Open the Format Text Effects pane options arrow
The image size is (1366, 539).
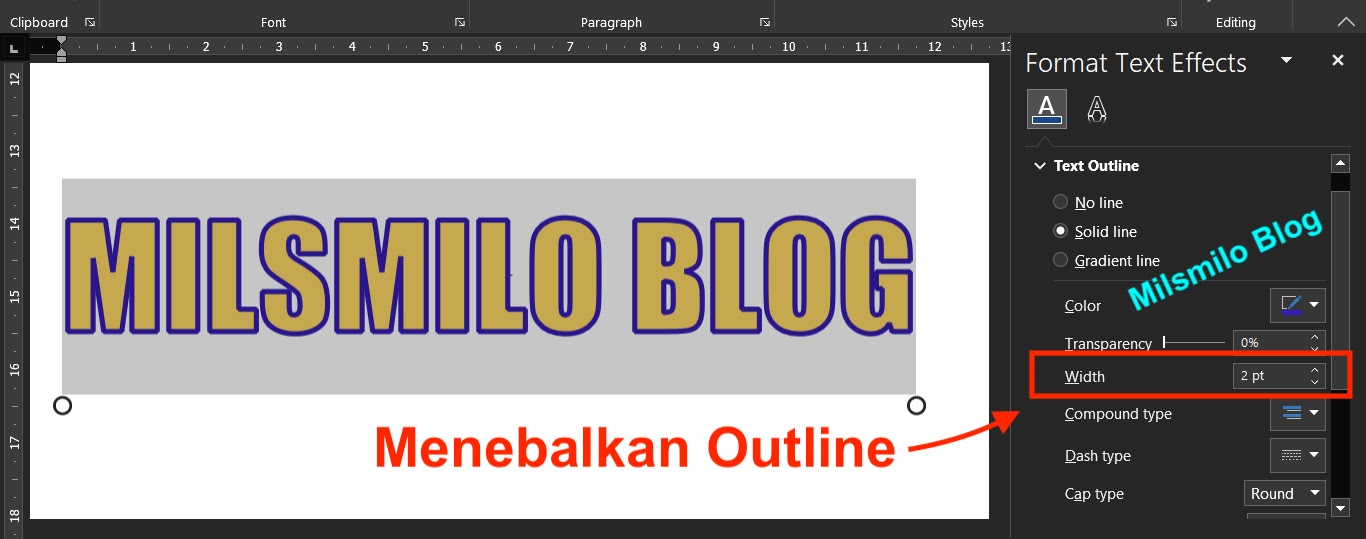(1287, 61)
